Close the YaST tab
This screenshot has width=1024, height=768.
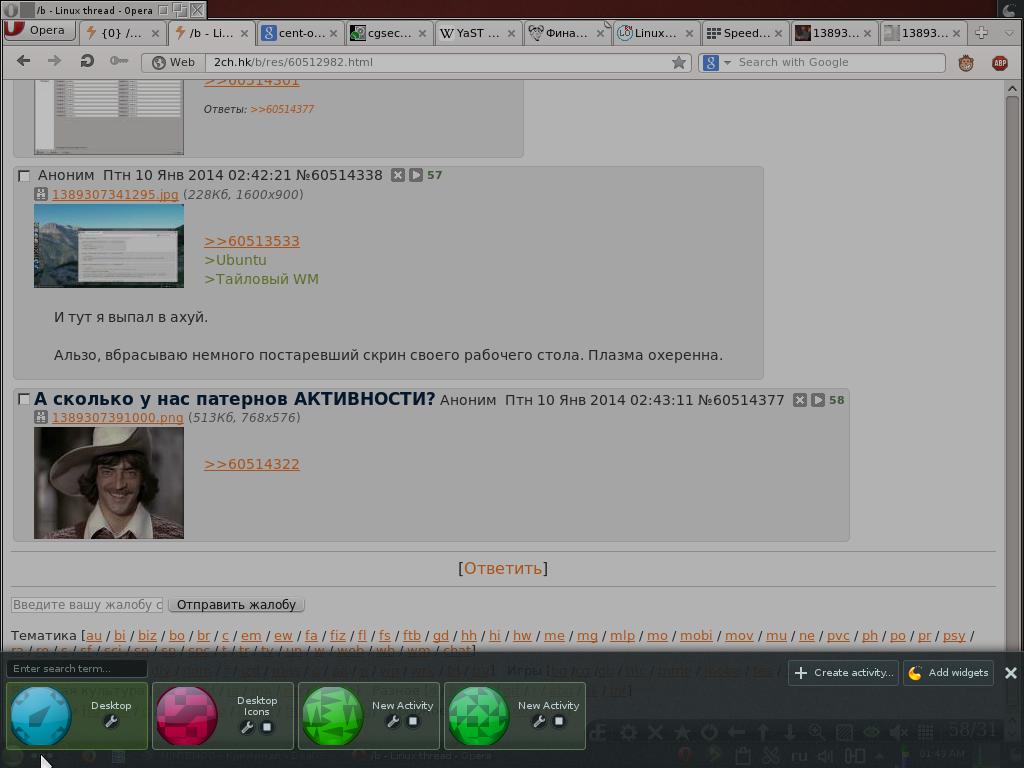tap(511, 33)
